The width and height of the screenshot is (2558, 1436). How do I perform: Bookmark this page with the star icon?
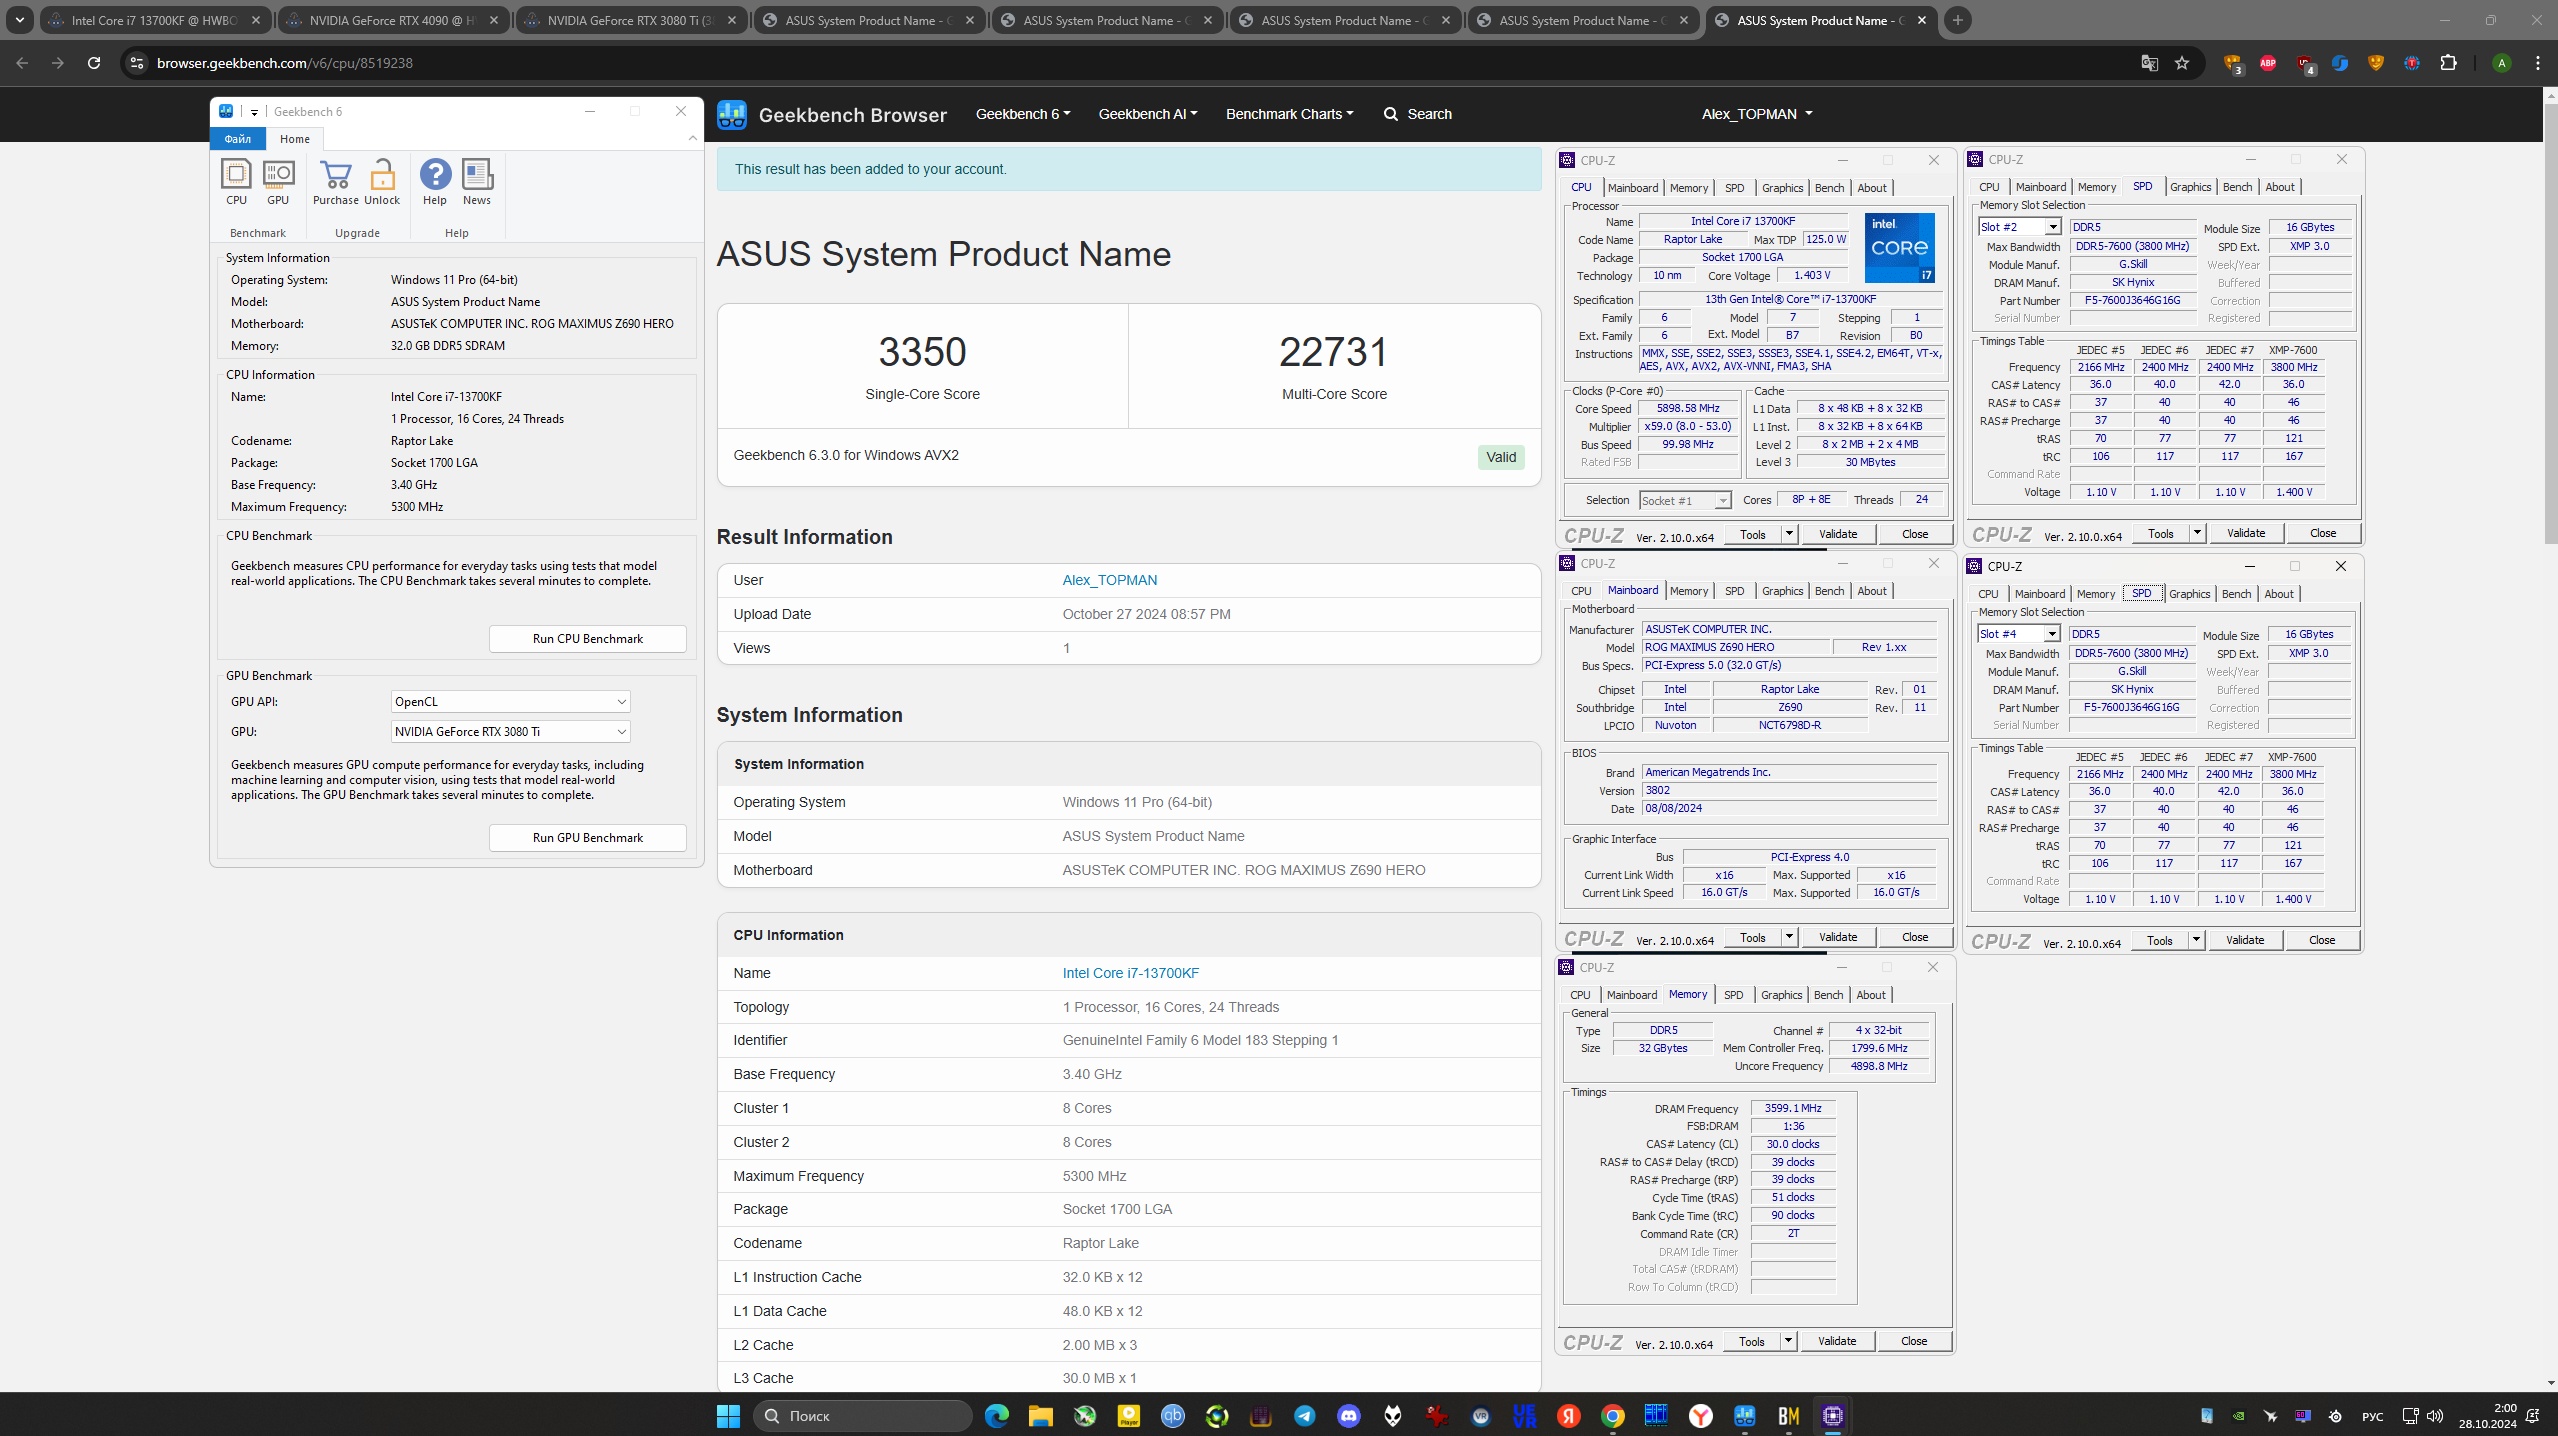[x=2182, y=63]
